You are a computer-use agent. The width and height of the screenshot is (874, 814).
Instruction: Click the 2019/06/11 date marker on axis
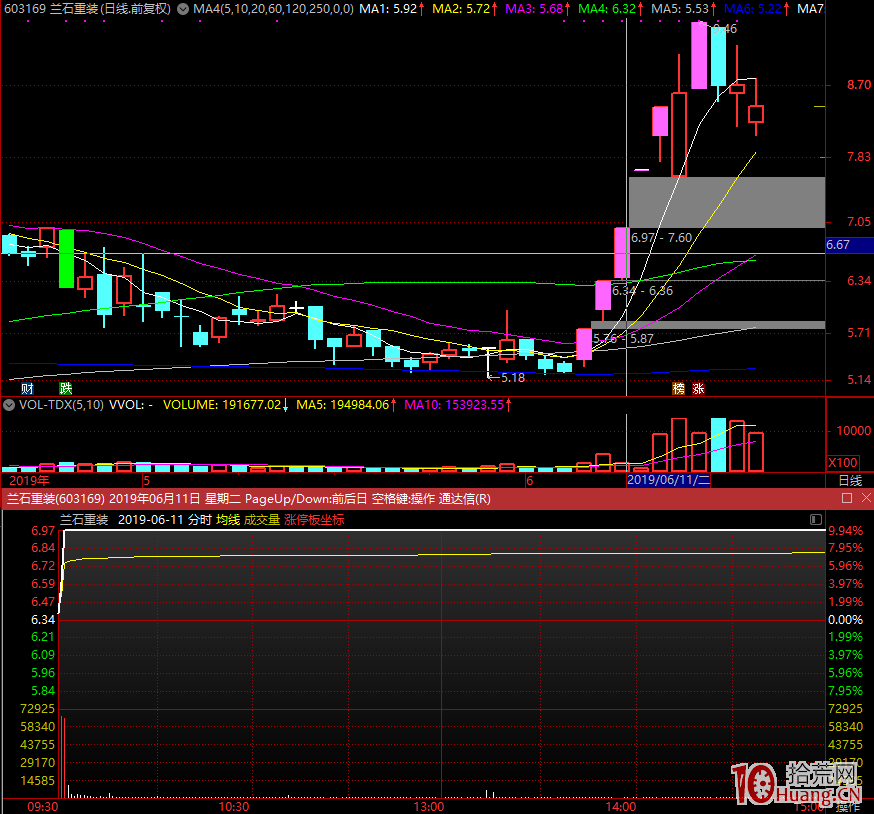[667, 481]
